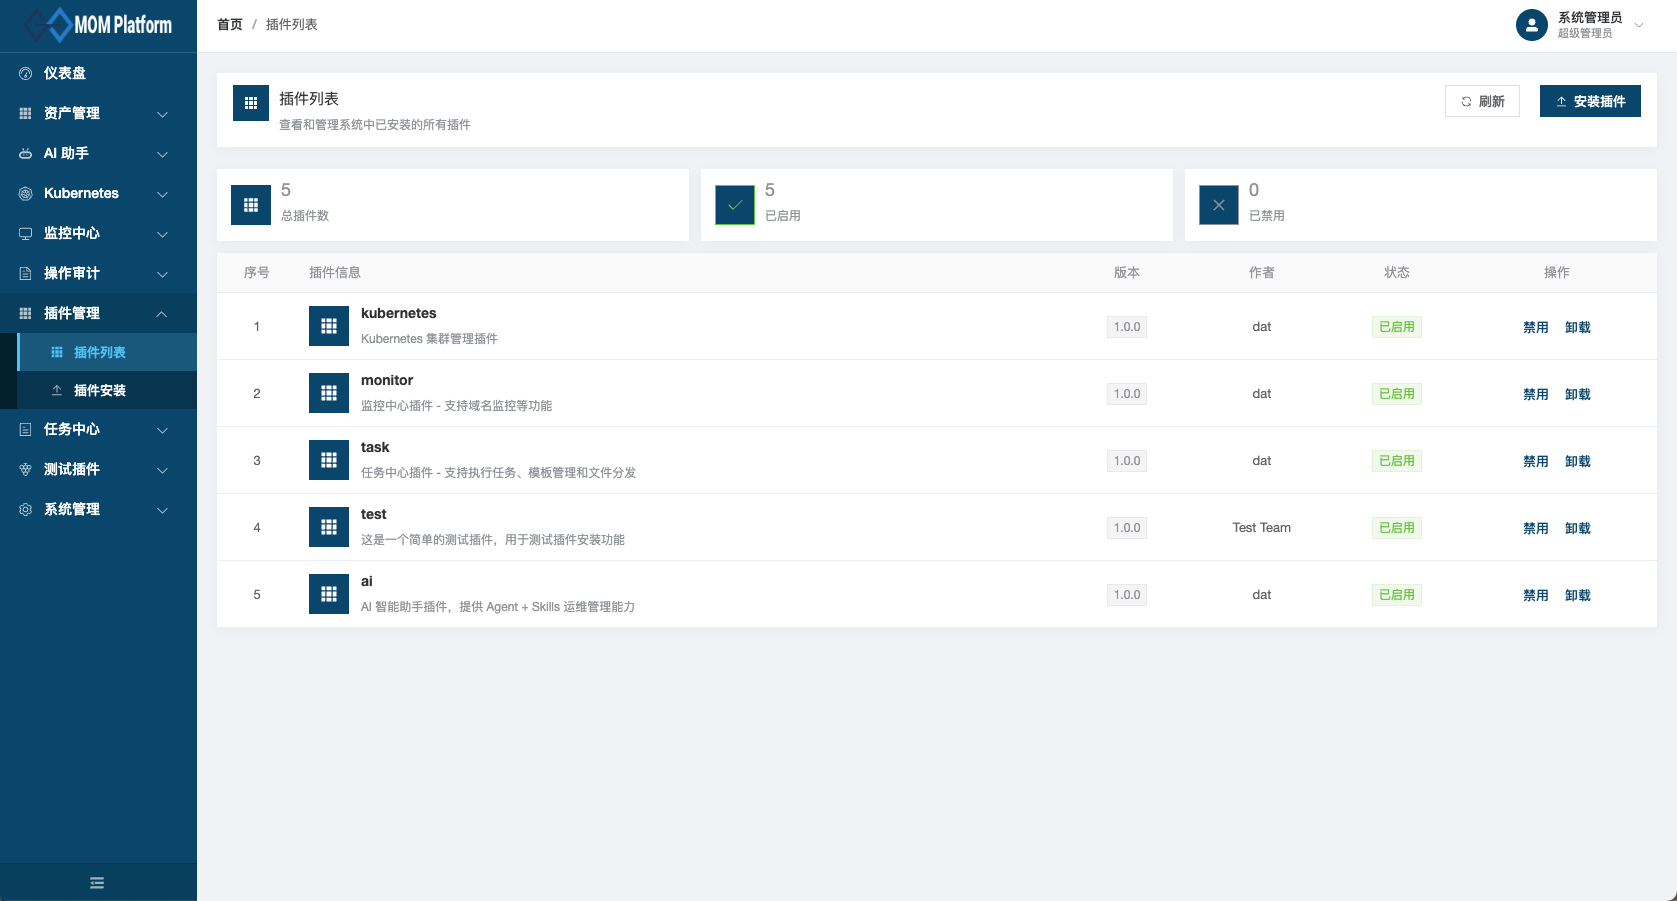Expand the 任务中心 menu chevron
The width and height of the screenshot is (1677, 901).
point(162,430)
